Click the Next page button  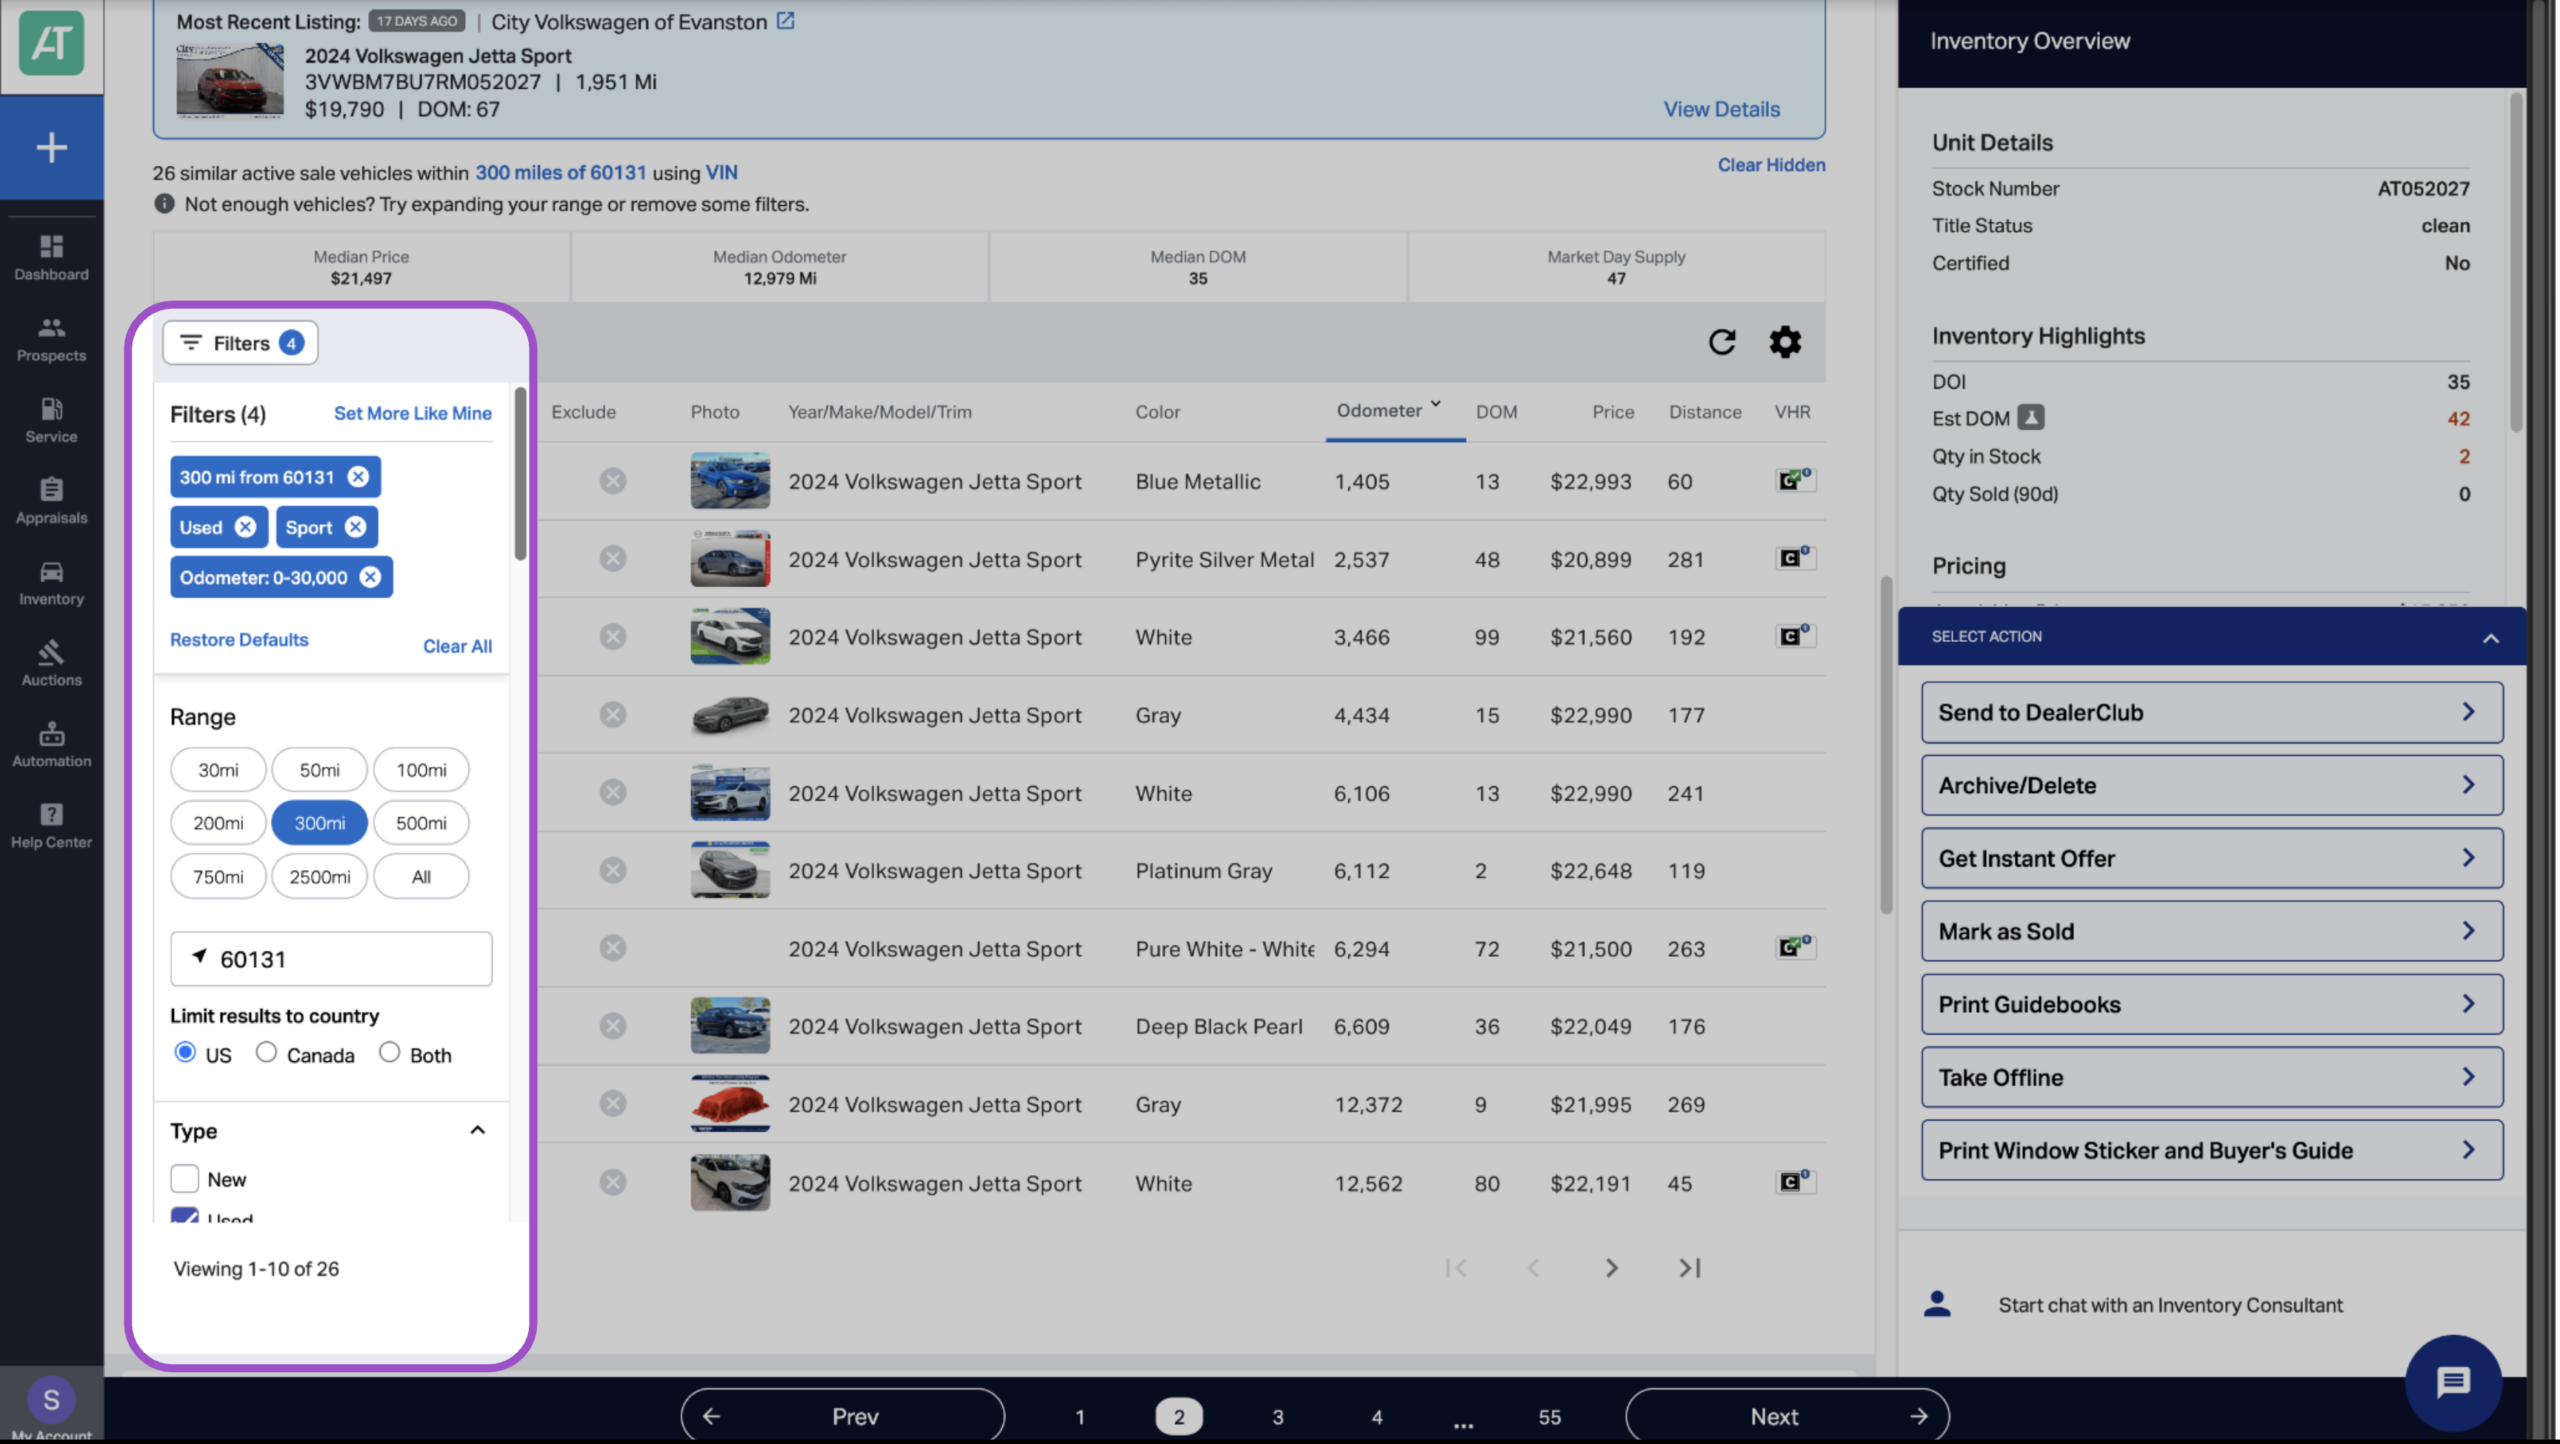pos(1787,1416)
